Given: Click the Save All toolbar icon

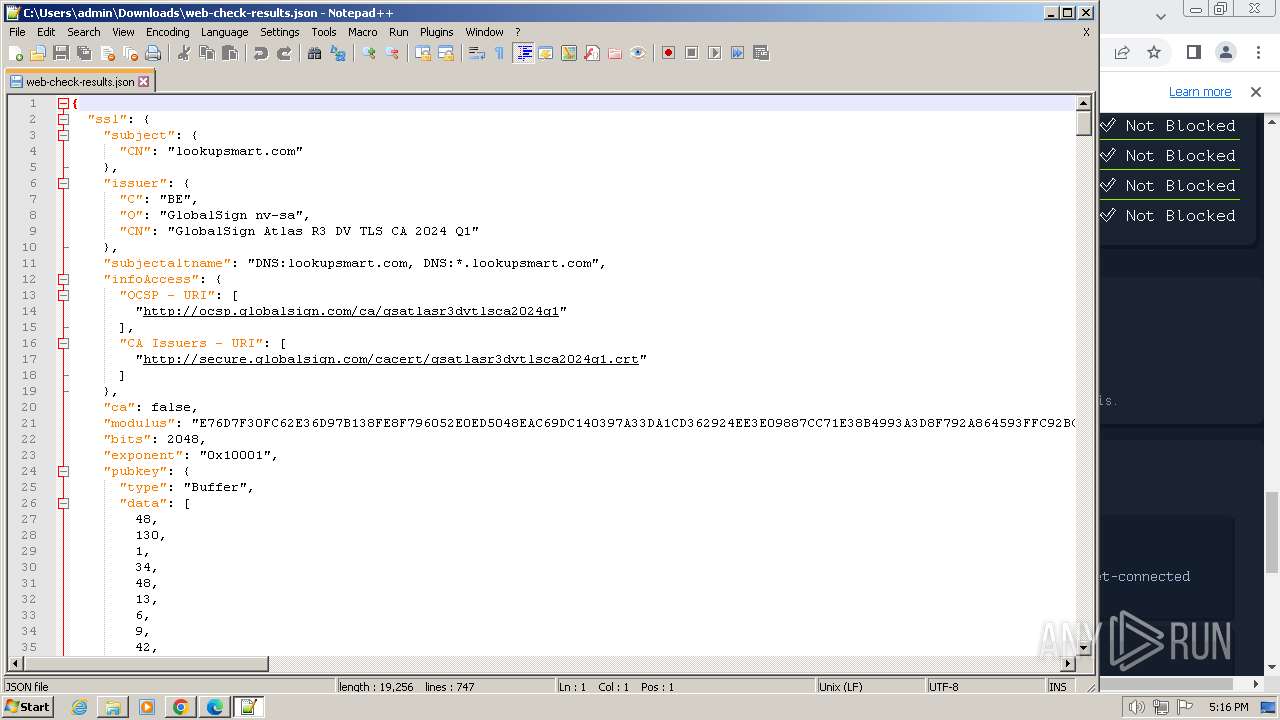Looking at the screenshot, I should [84, 53].
